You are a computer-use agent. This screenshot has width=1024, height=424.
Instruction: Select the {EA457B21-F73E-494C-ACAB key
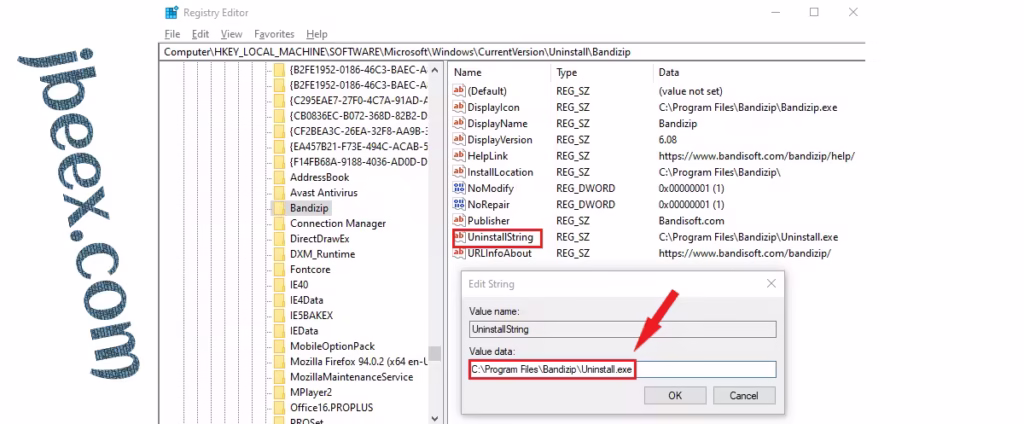click(359, 146)
